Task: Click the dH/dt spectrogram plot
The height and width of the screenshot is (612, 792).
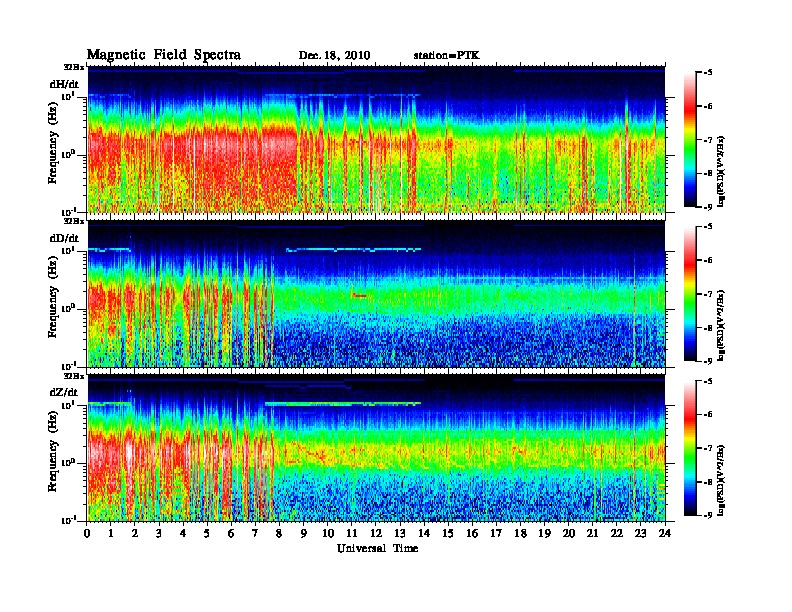Action: click(376, 139)
